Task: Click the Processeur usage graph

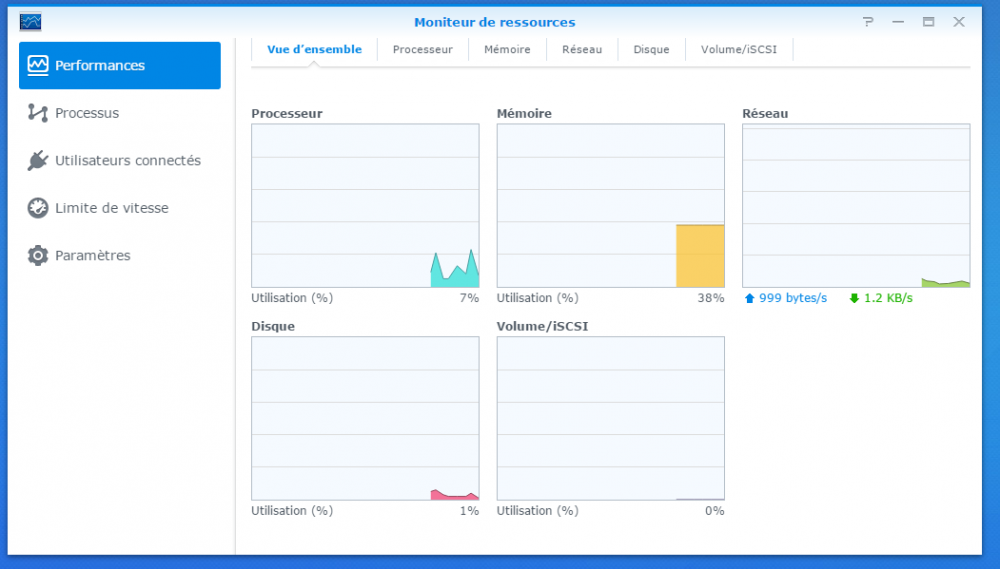Action: coord(365,206)
